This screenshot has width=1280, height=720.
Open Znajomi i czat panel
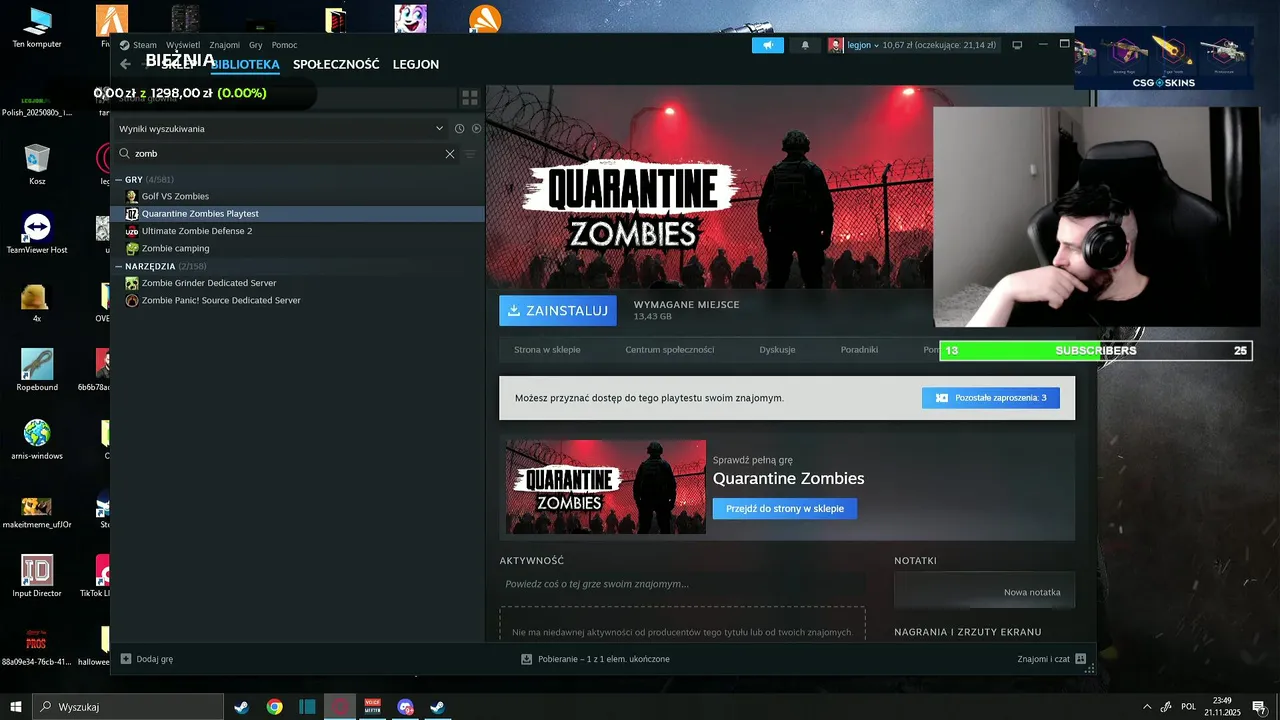click(1052, 659)
